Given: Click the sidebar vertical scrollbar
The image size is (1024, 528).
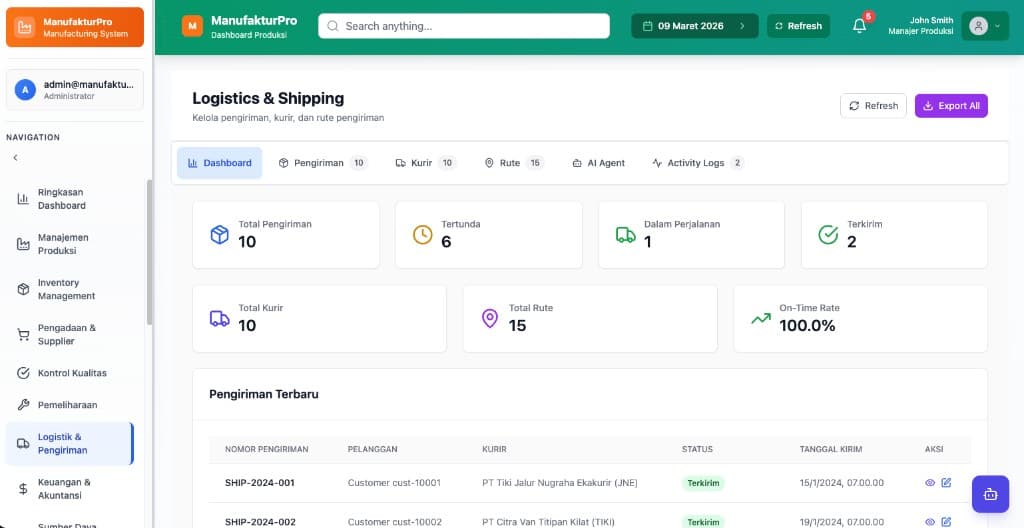Looking at the screenshot, I should (x=150, y=250).
